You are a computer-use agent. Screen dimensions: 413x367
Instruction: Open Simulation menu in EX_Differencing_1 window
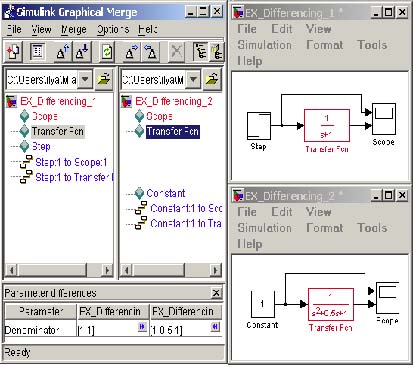tap(265, 45)
